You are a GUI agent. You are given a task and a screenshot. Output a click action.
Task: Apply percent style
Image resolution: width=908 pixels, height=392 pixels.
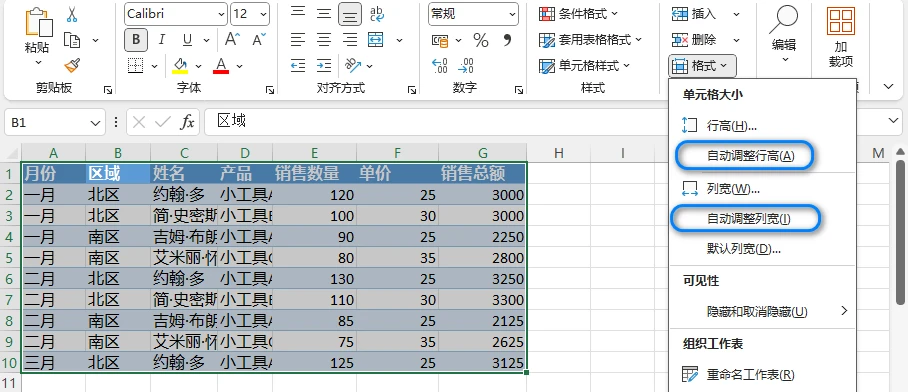[481, 40]
